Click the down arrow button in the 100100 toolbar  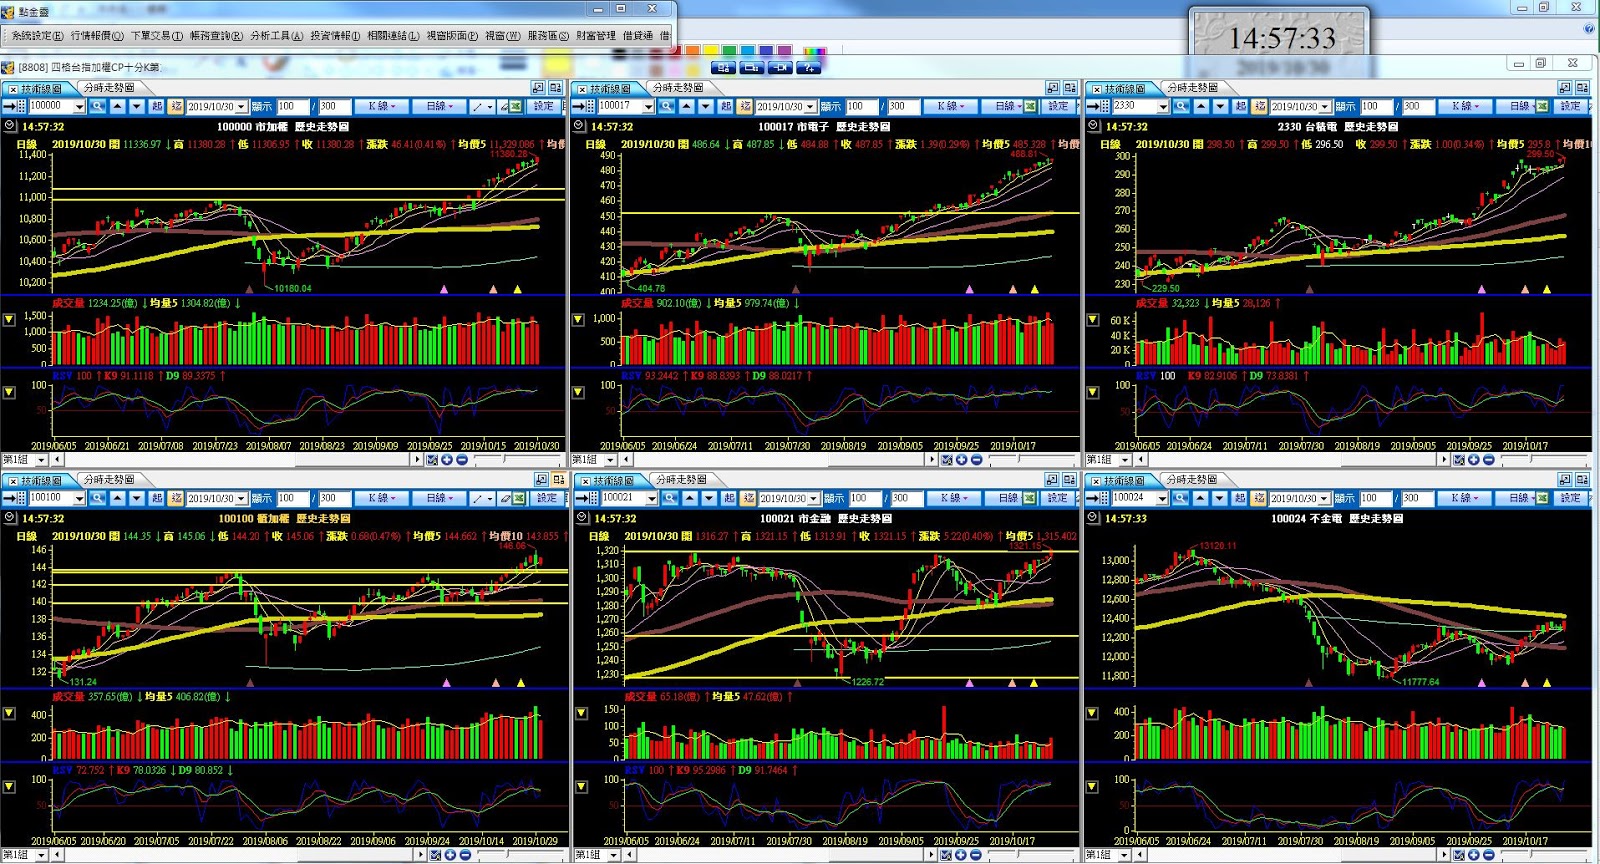pyautogui.click(x=136, y=498)
